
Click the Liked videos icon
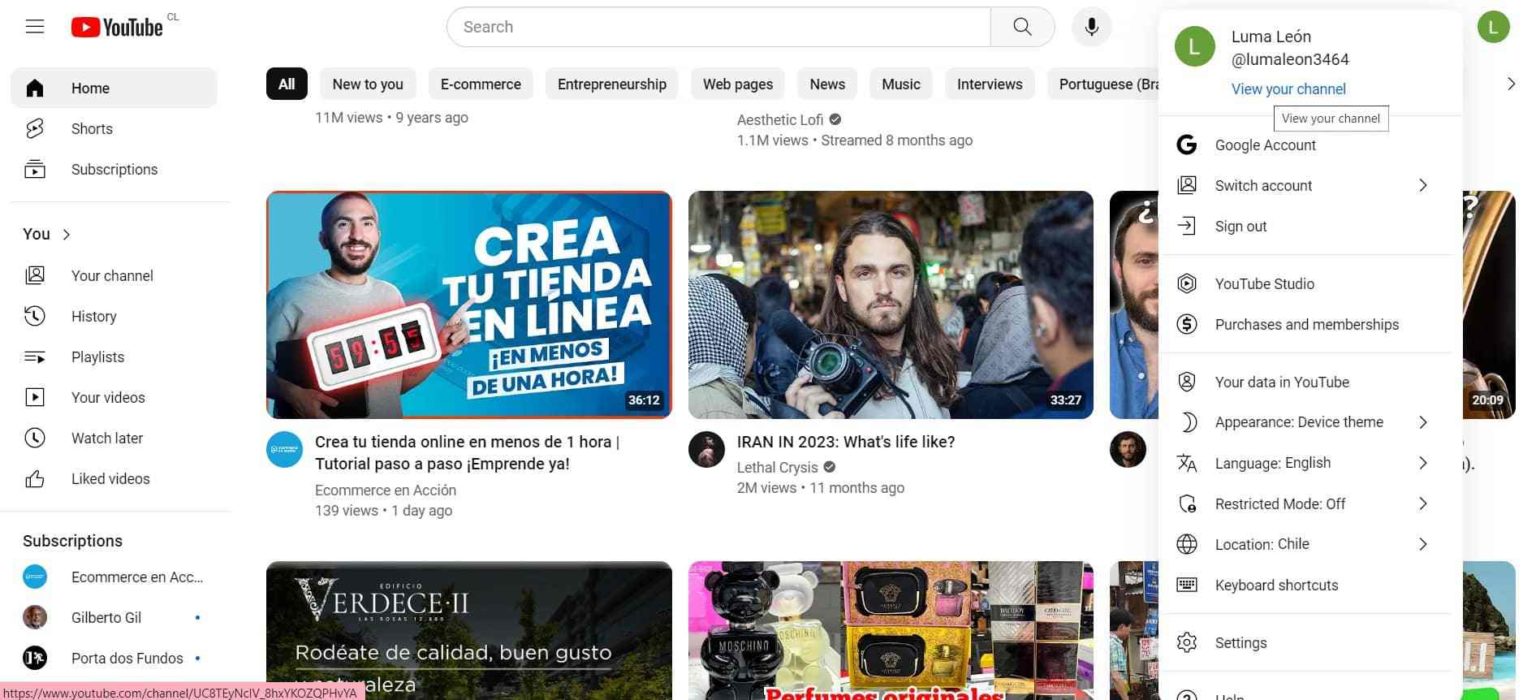pyautogui.click(x=36, y=478)
